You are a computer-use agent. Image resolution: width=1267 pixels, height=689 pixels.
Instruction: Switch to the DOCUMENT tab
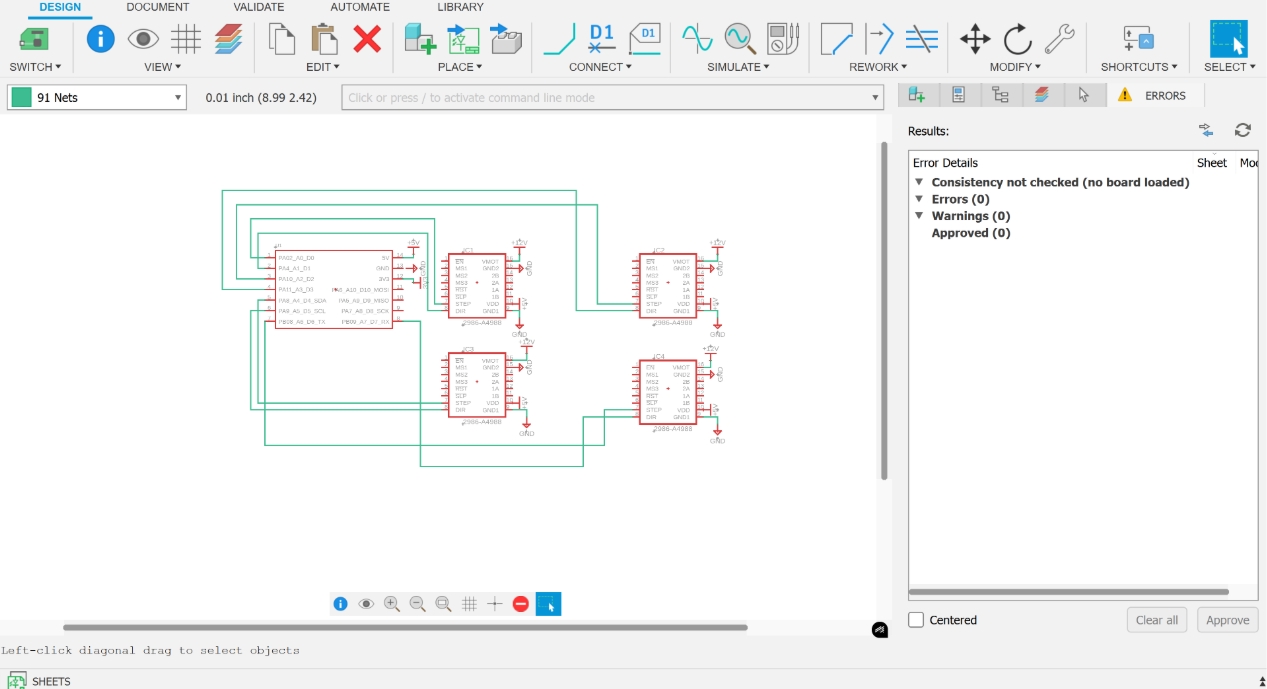pyautogui.click(x=158, y=7)
